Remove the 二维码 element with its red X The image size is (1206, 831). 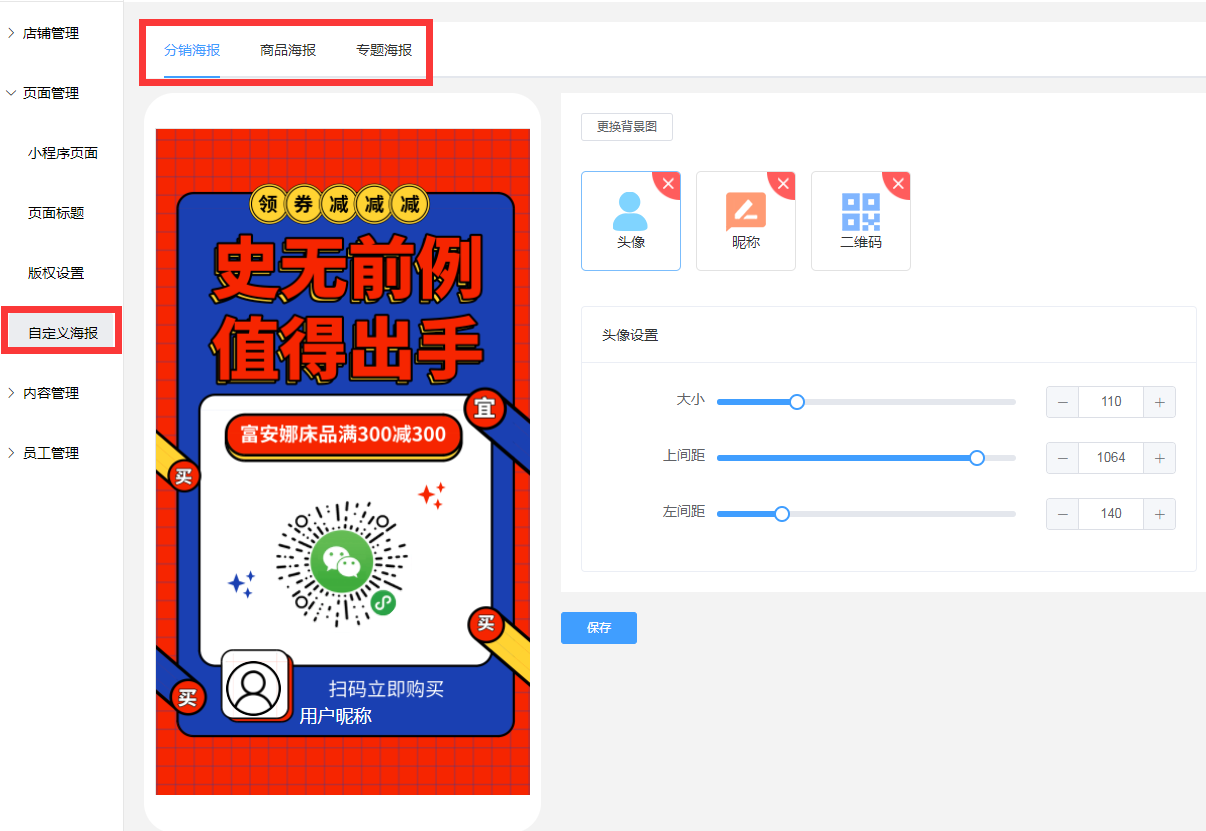[899, 183]
